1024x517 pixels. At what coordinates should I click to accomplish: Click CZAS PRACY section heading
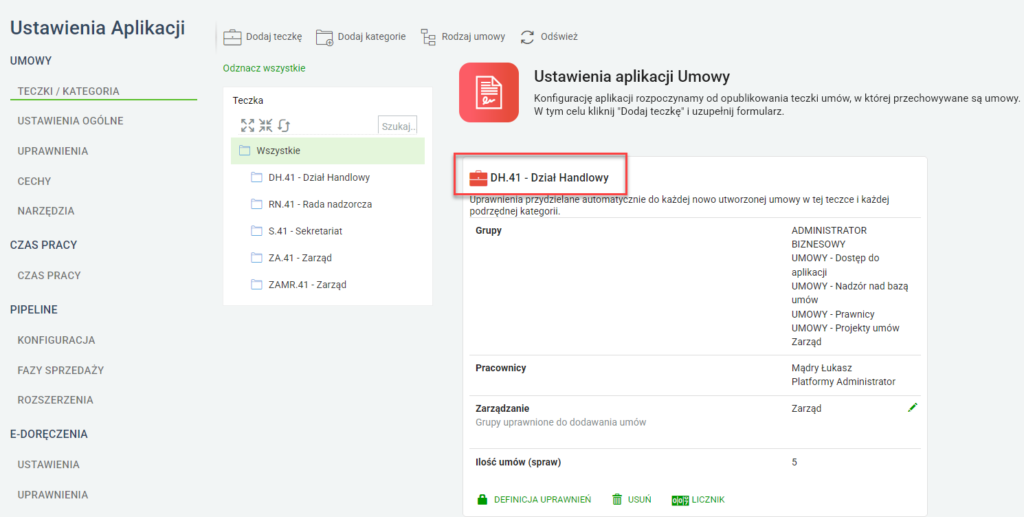44,245
